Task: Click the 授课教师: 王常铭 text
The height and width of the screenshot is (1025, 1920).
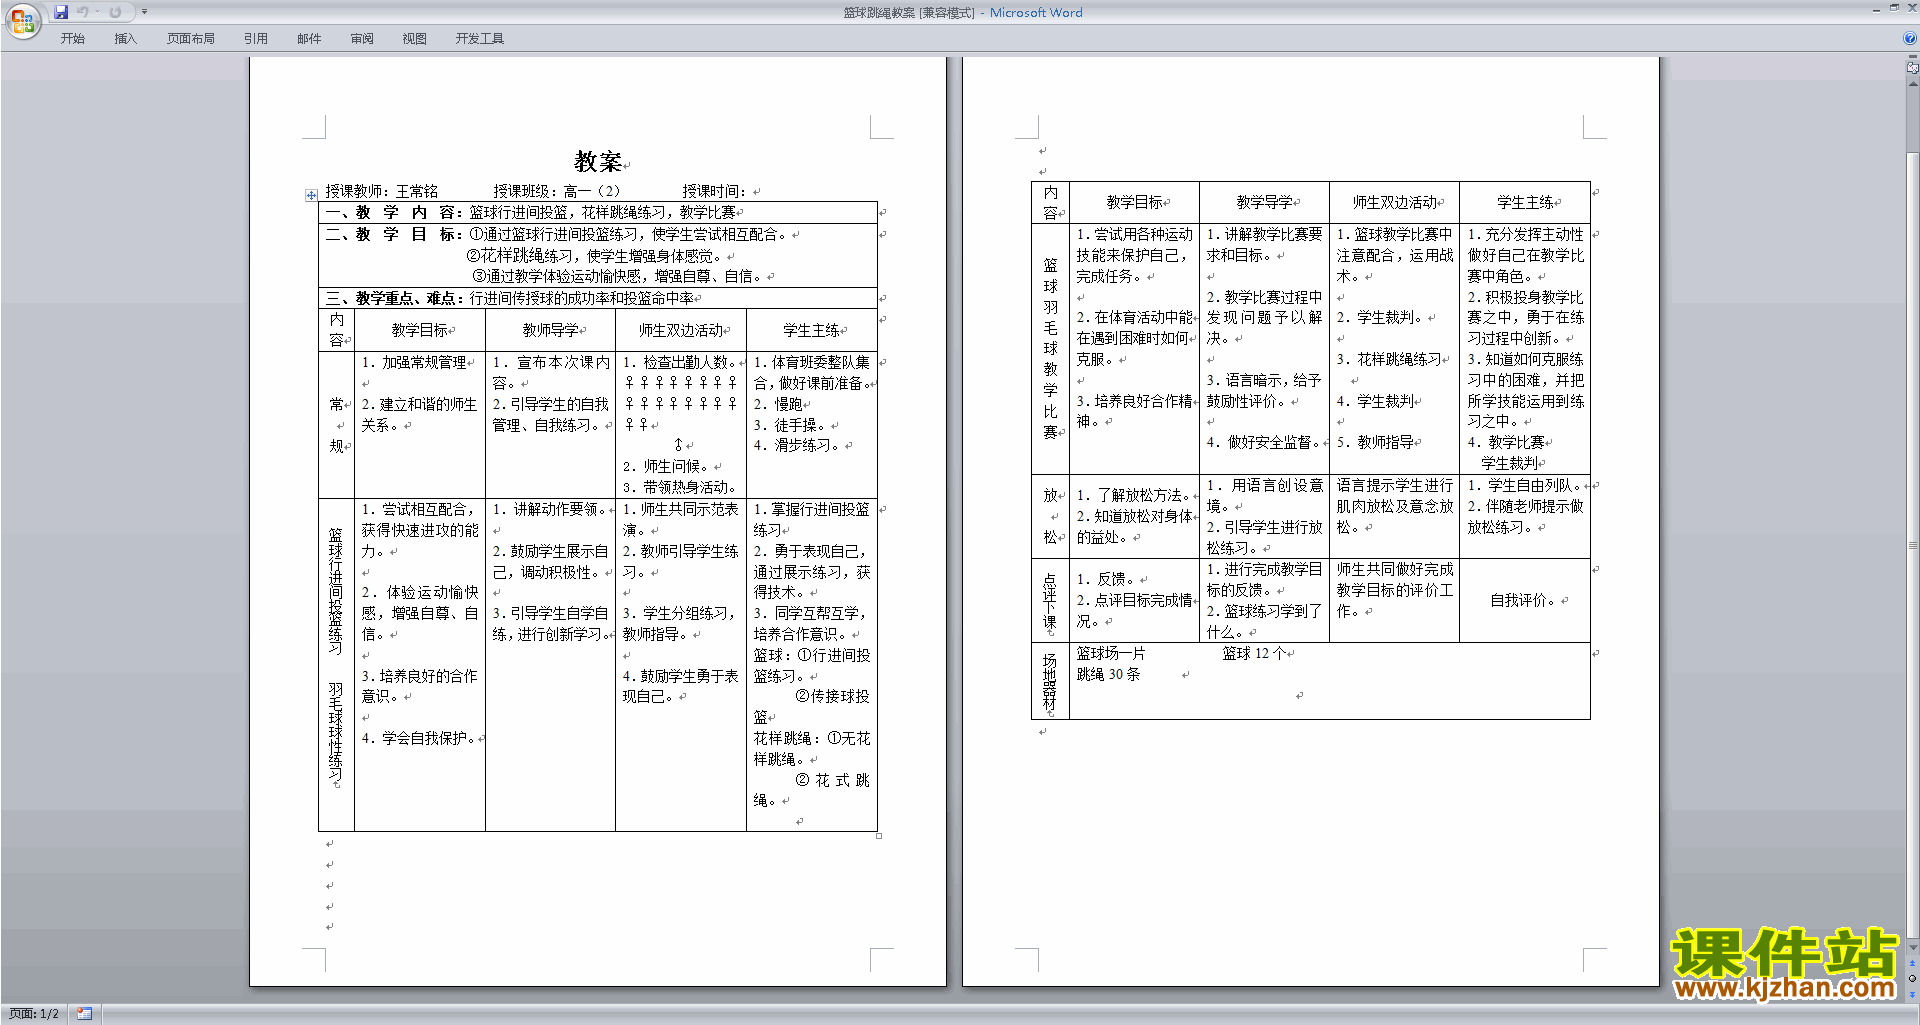Action: tap(382, 191)
